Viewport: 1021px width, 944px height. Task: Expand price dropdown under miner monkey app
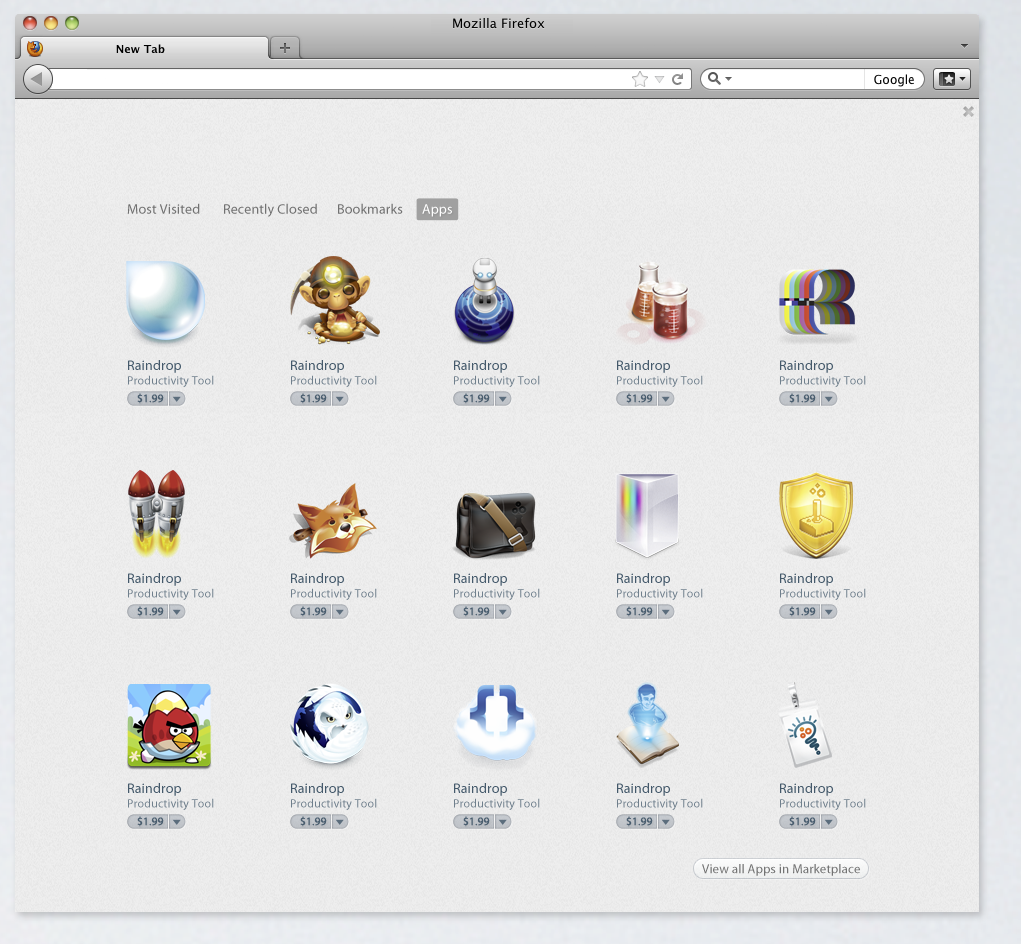(x=340, y=398)
